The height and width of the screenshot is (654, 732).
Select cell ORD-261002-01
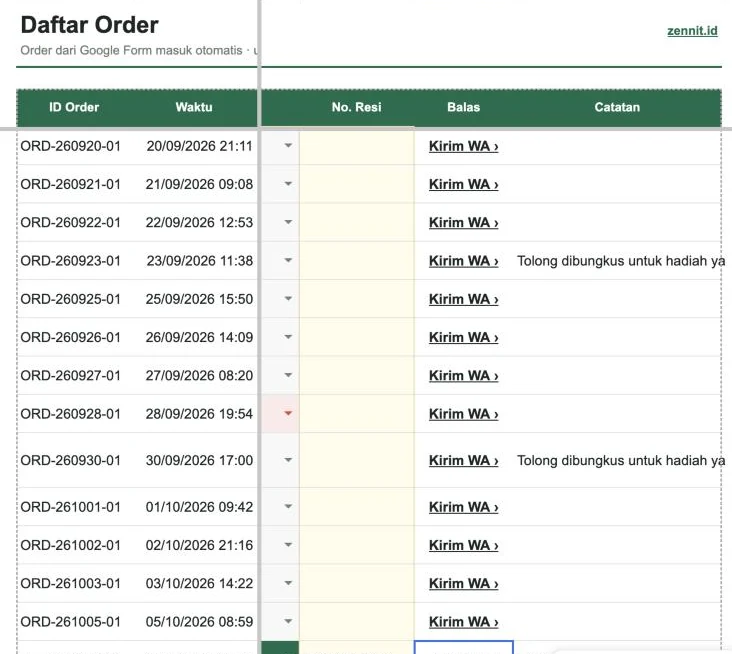(x=70, y=545)
